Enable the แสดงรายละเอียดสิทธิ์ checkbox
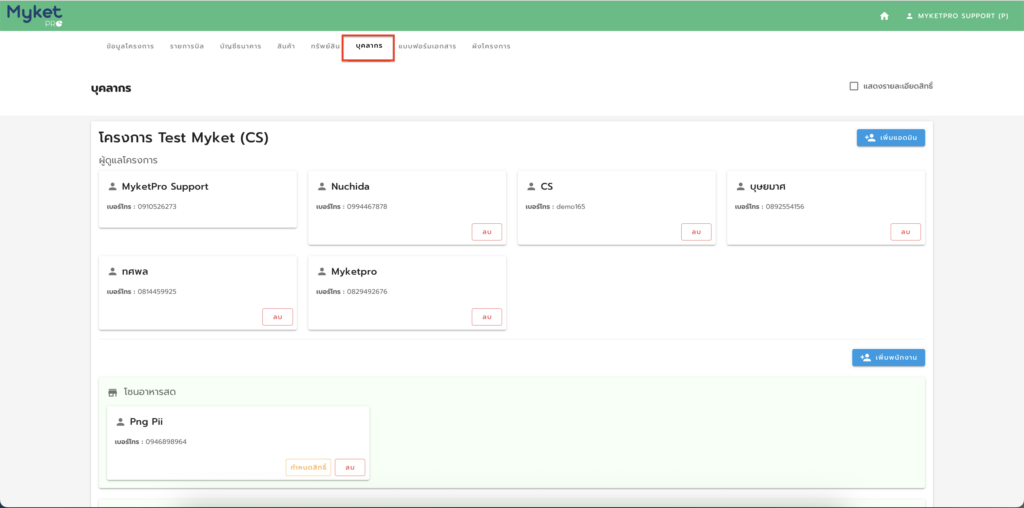Image resolution: width=1024 pixels, height=508 pixels. coord(854,87)
